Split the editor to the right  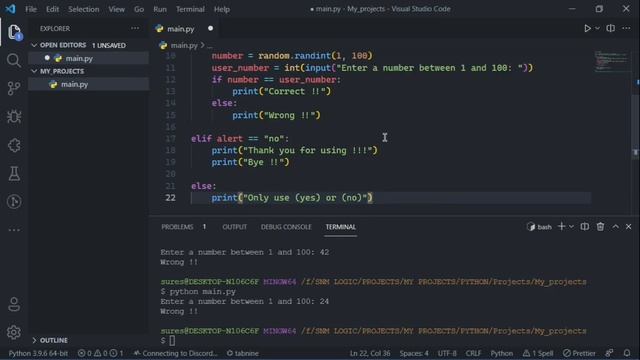click(611, 29)
